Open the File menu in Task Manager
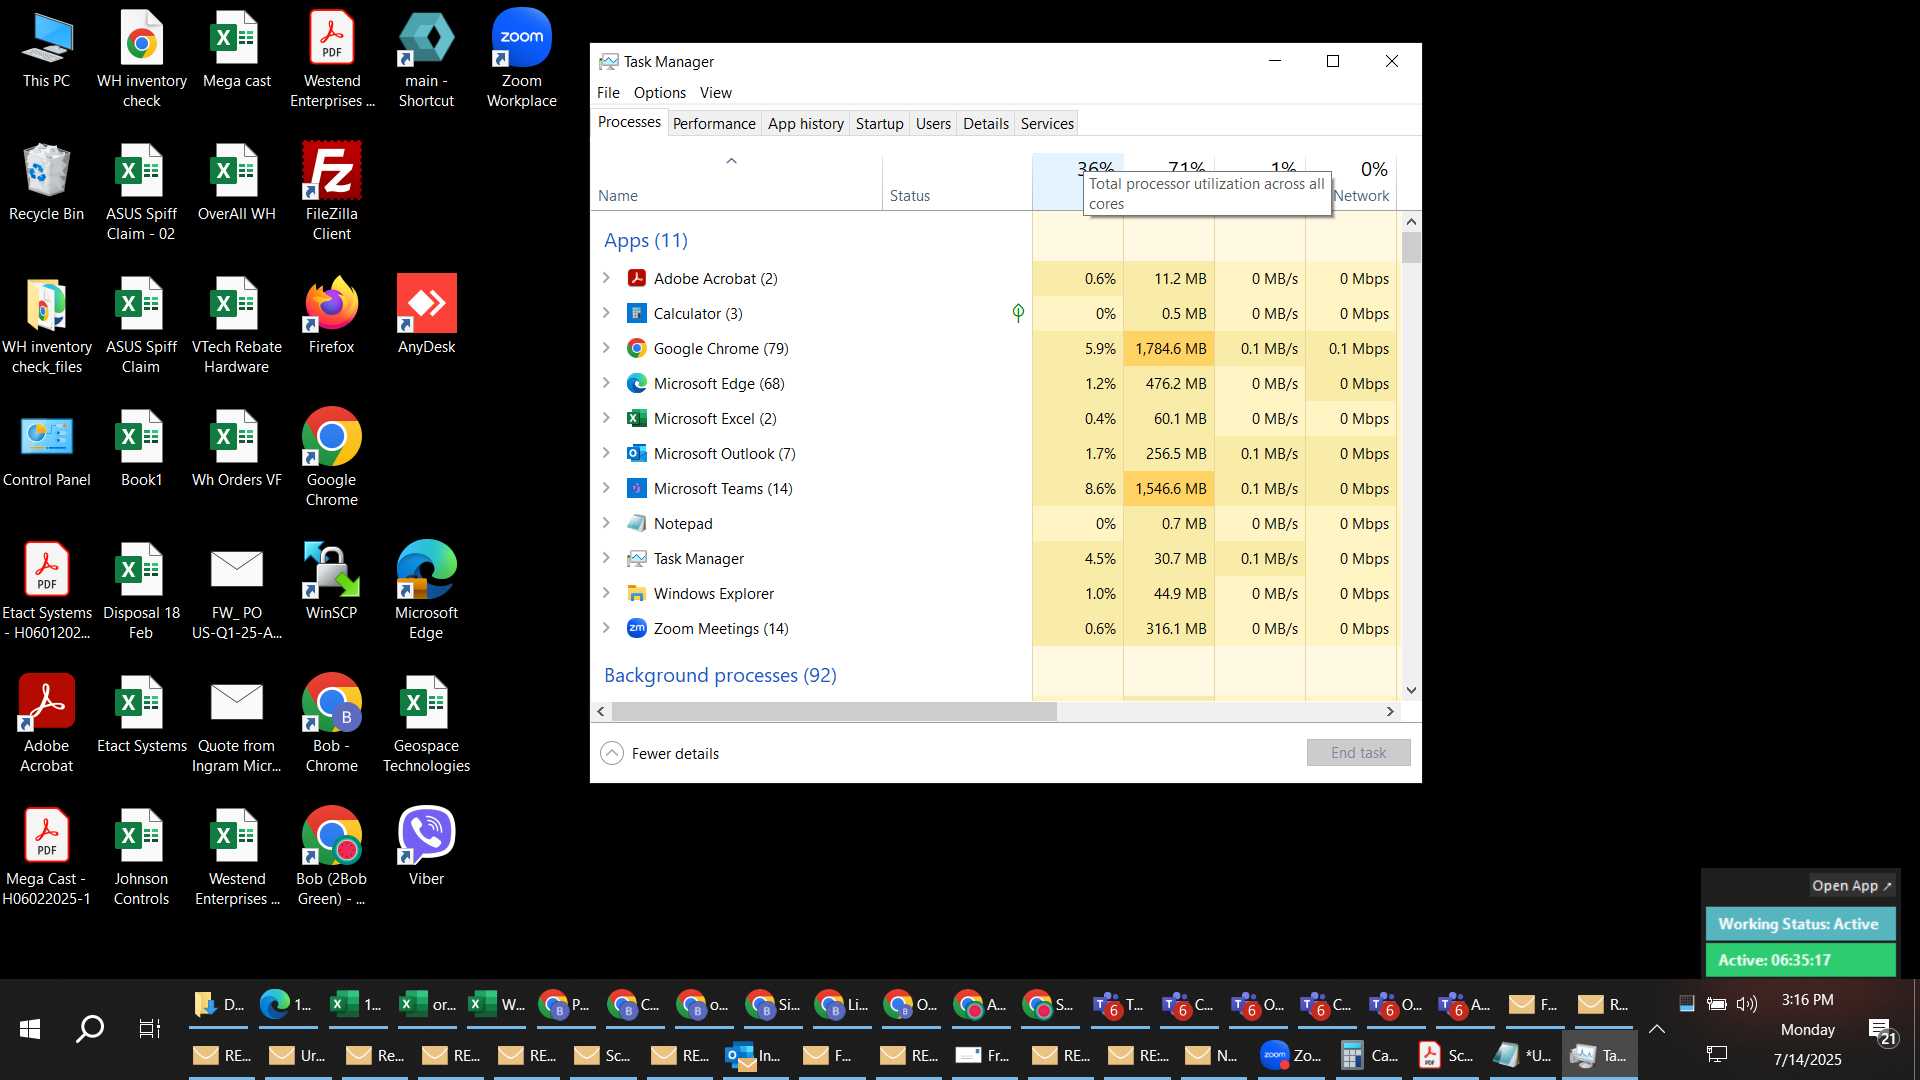Image resolution: width=1920 pixels, height=1080 pixels. 608,92
